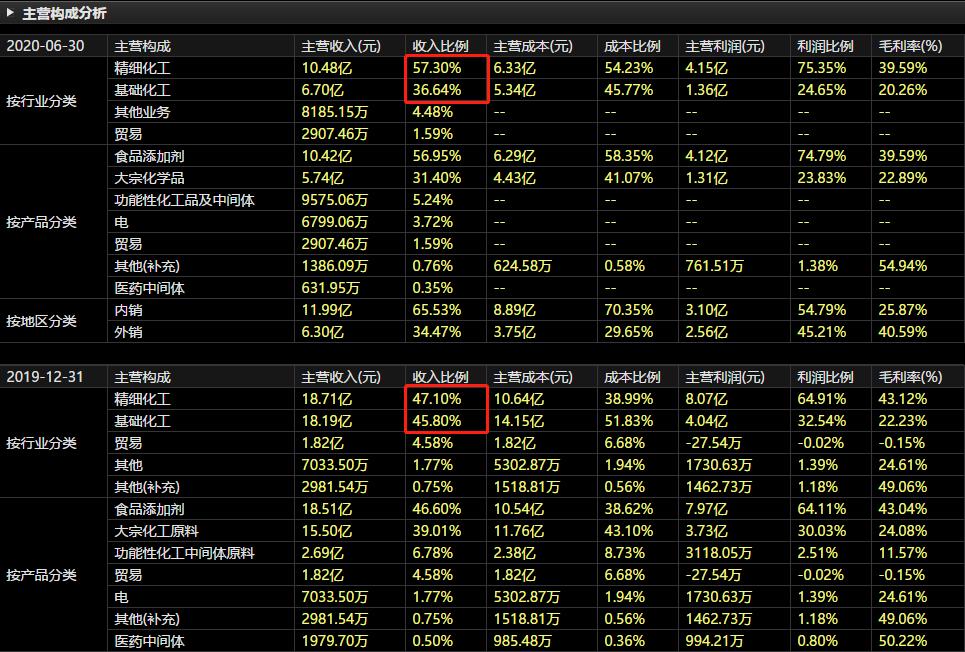Click the 45.80% revenue ratio cell
The height and width of the screenshot is (652, 965).
coord(437,421)
